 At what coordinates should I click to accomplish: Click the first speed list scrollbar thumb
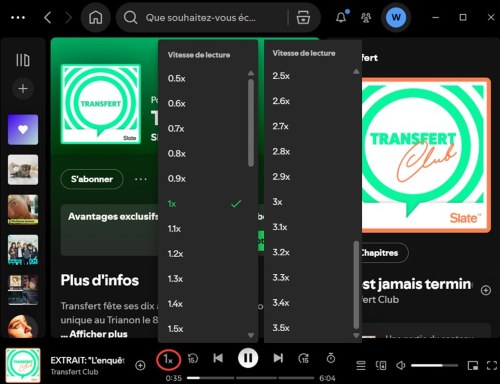(251, 123)
